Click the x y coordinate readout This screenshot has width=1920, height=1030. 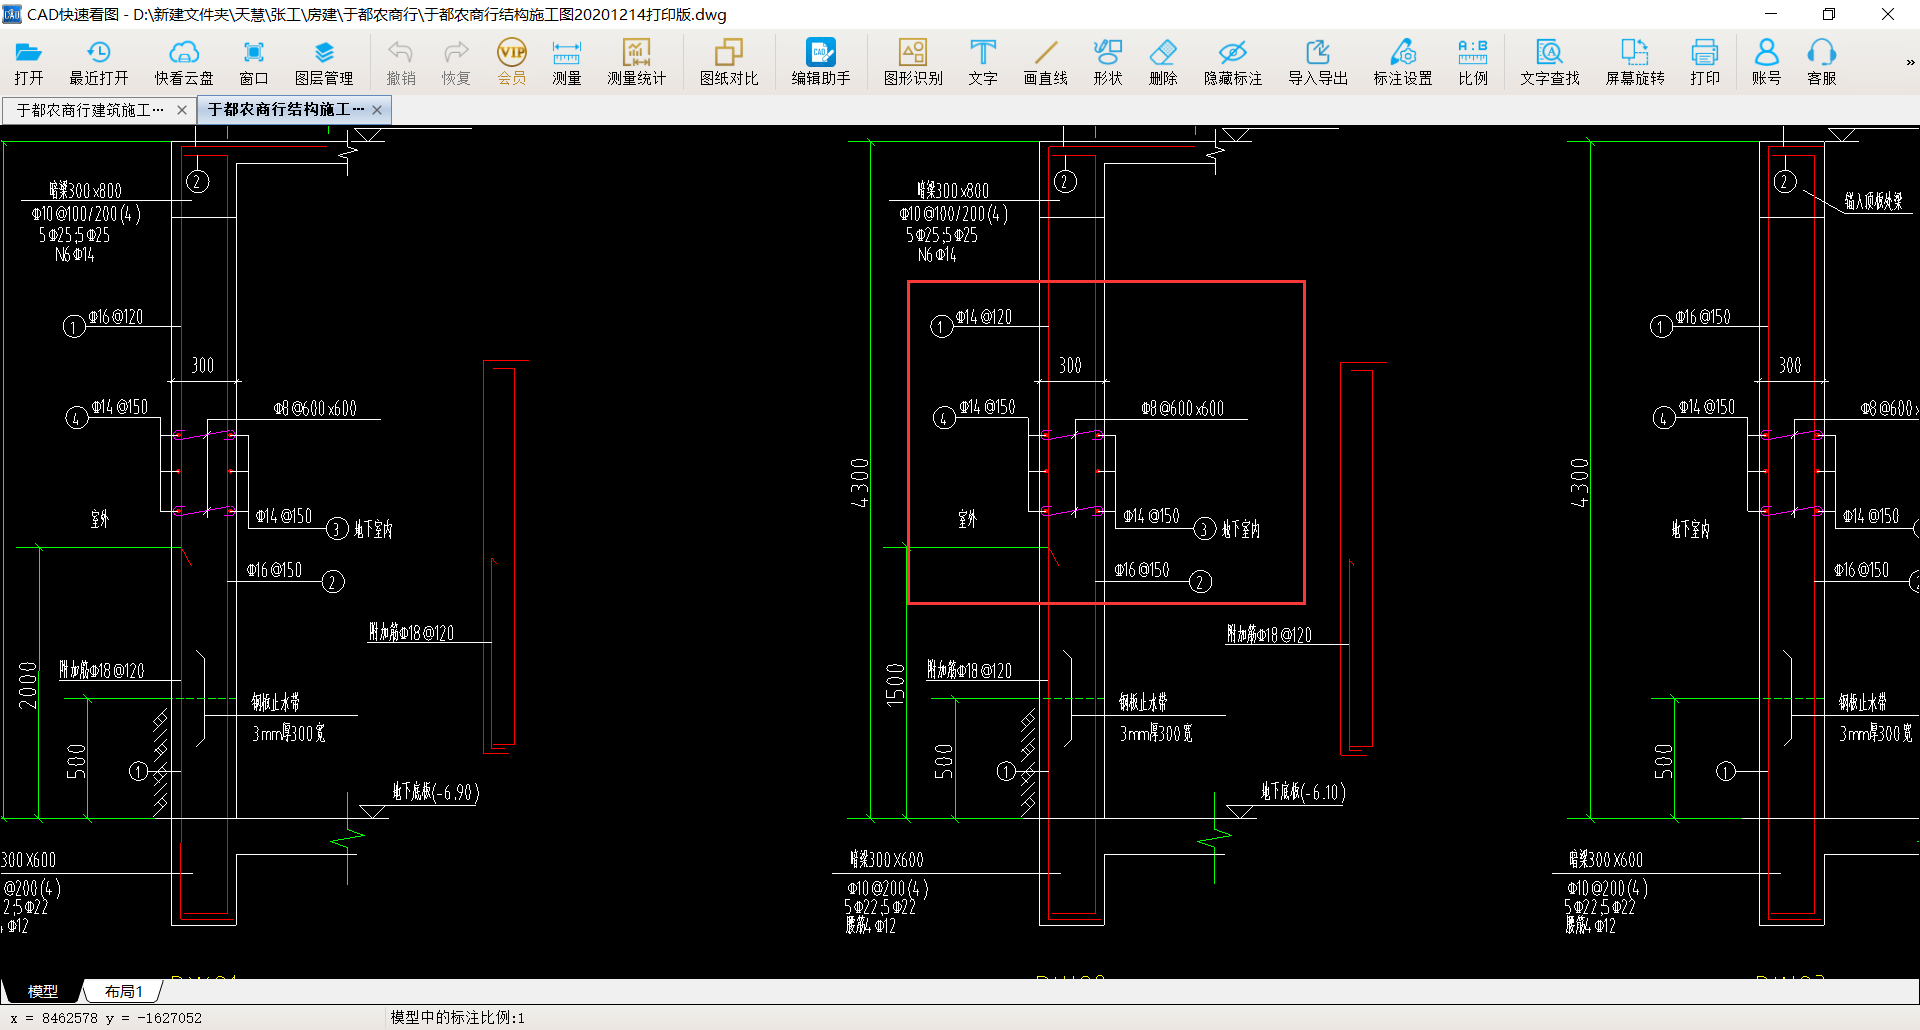click(x=106, y=1018)
